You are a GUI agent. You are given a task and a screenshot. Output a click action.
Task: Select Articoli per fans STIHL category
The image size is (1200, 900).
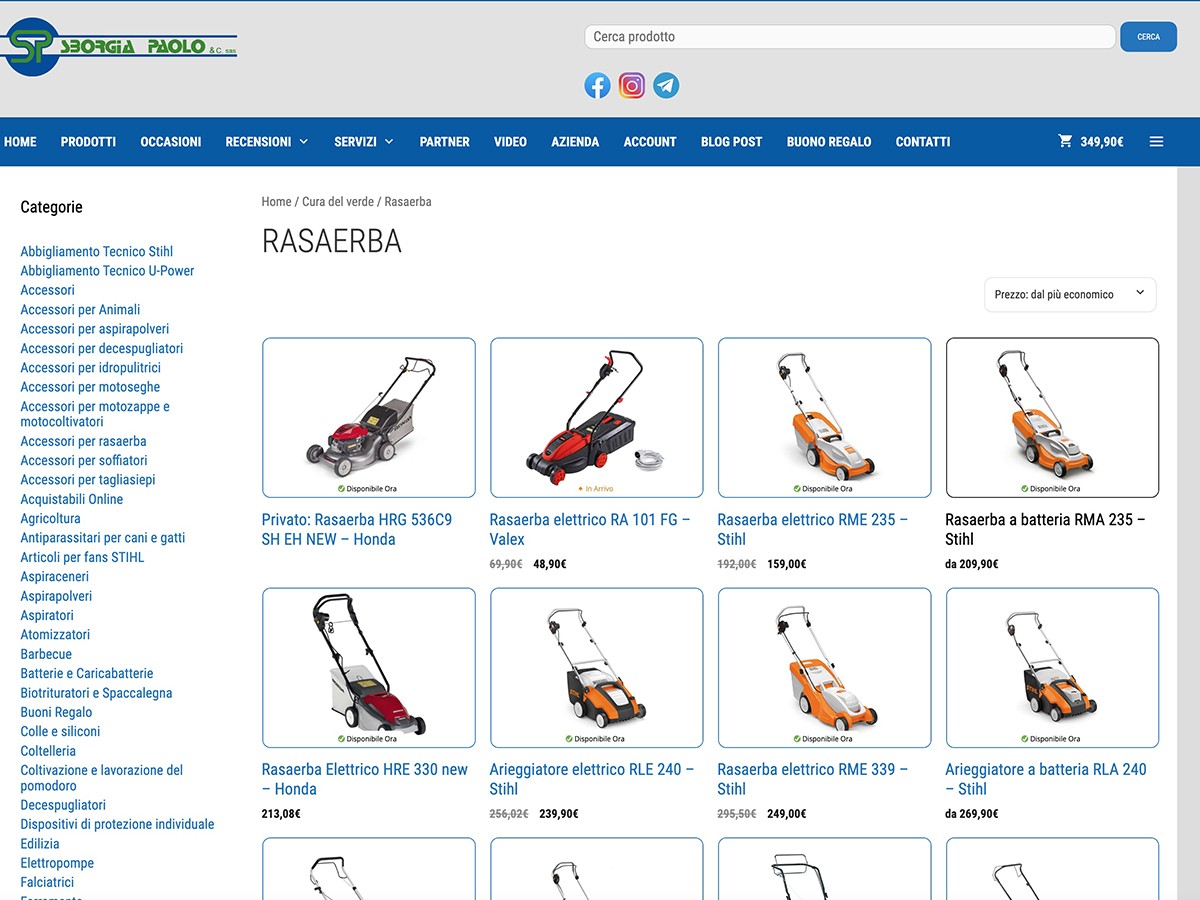pyautogui.click(x=82, y=557)
